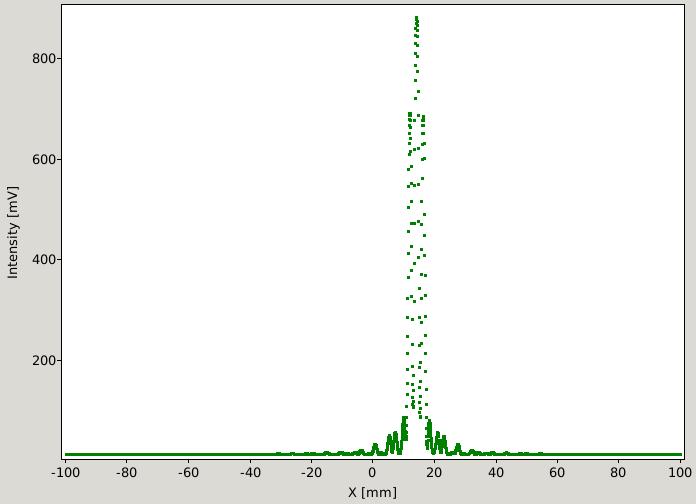Select the X [mm] axis title
Screen dimensions: 696x504
(372, 492)
